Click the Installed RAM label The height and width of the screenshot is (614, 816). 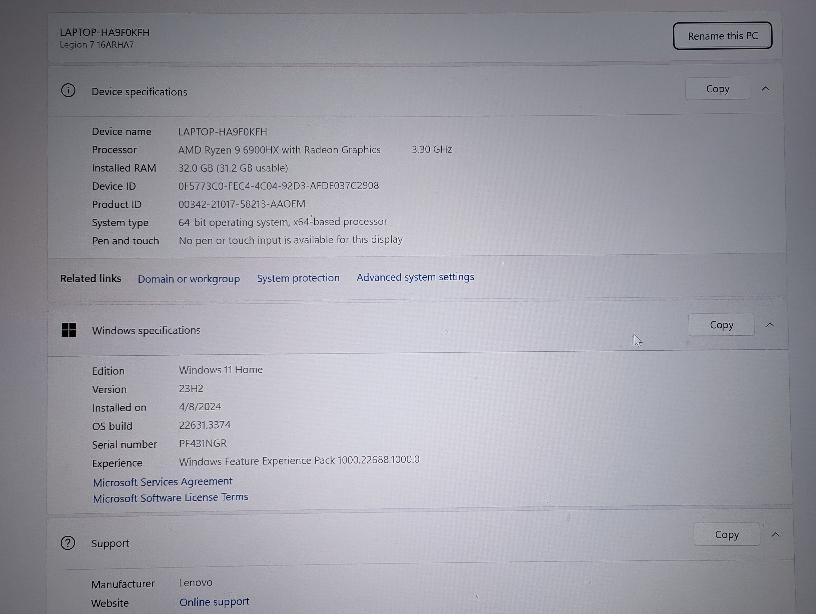(x=124, y=168)
